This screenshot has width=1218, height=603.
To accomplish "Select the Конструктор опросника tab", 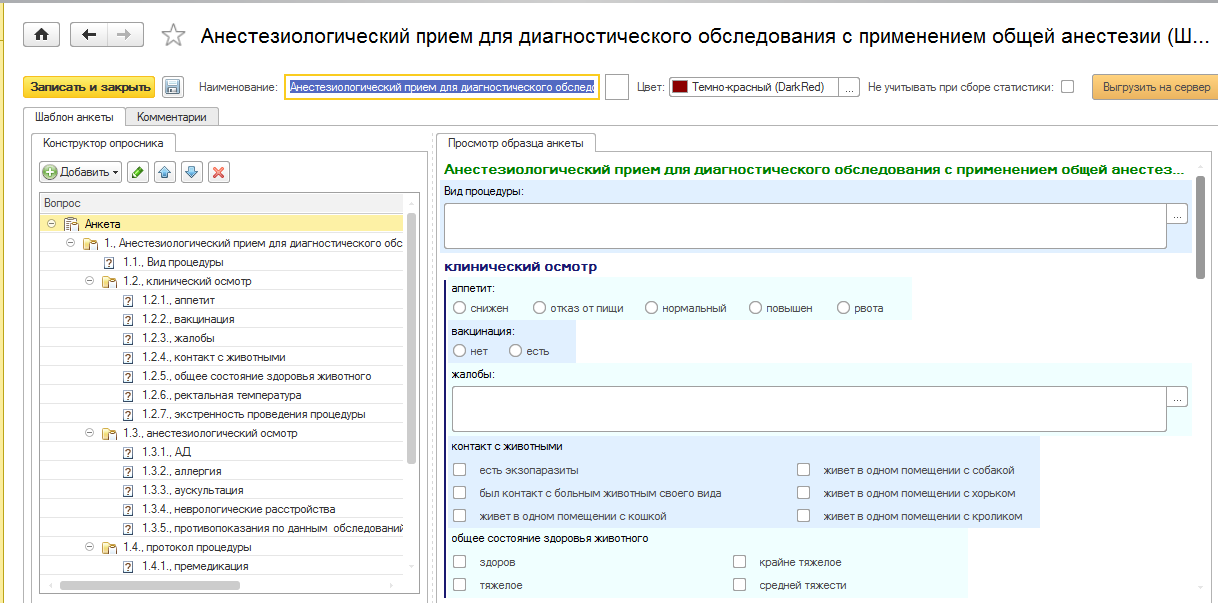I will point(104,143).
